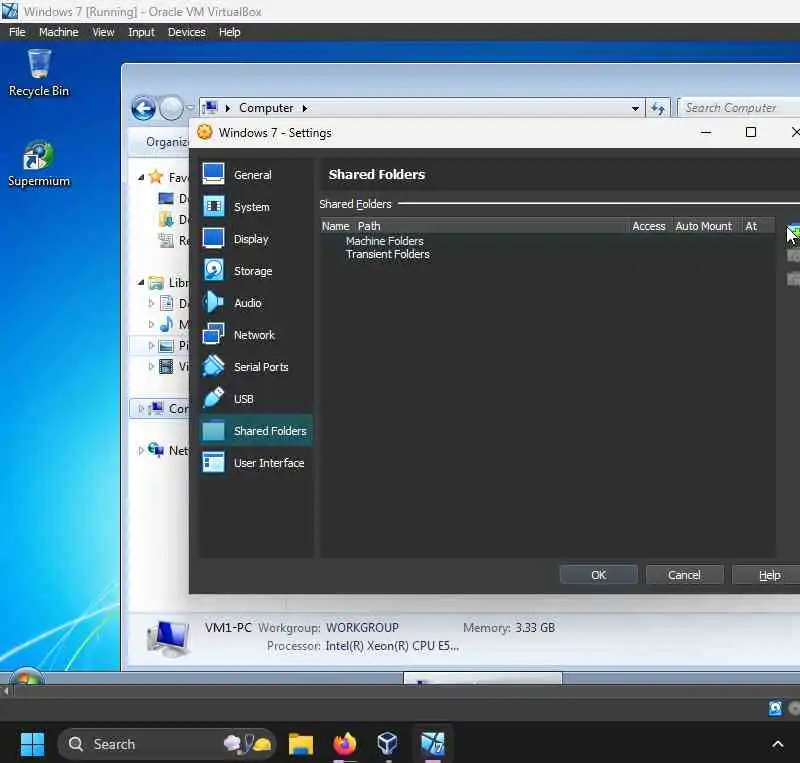Select the Machine Folders row
The width and height of the screenshot is (800, 763).
coord(385,241)
